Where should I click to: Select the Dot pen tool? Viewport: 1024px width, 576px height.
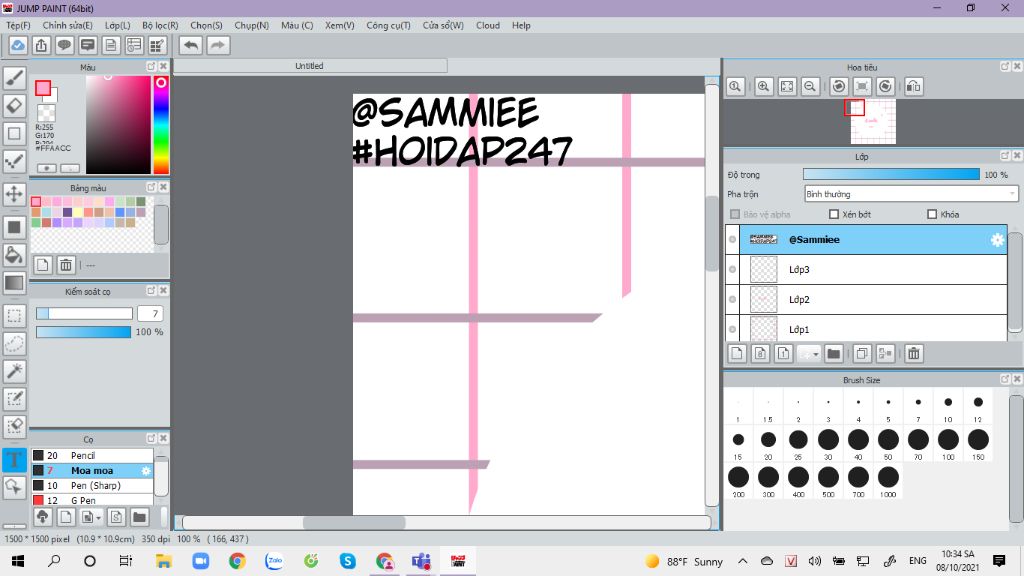tap(14, 161)
